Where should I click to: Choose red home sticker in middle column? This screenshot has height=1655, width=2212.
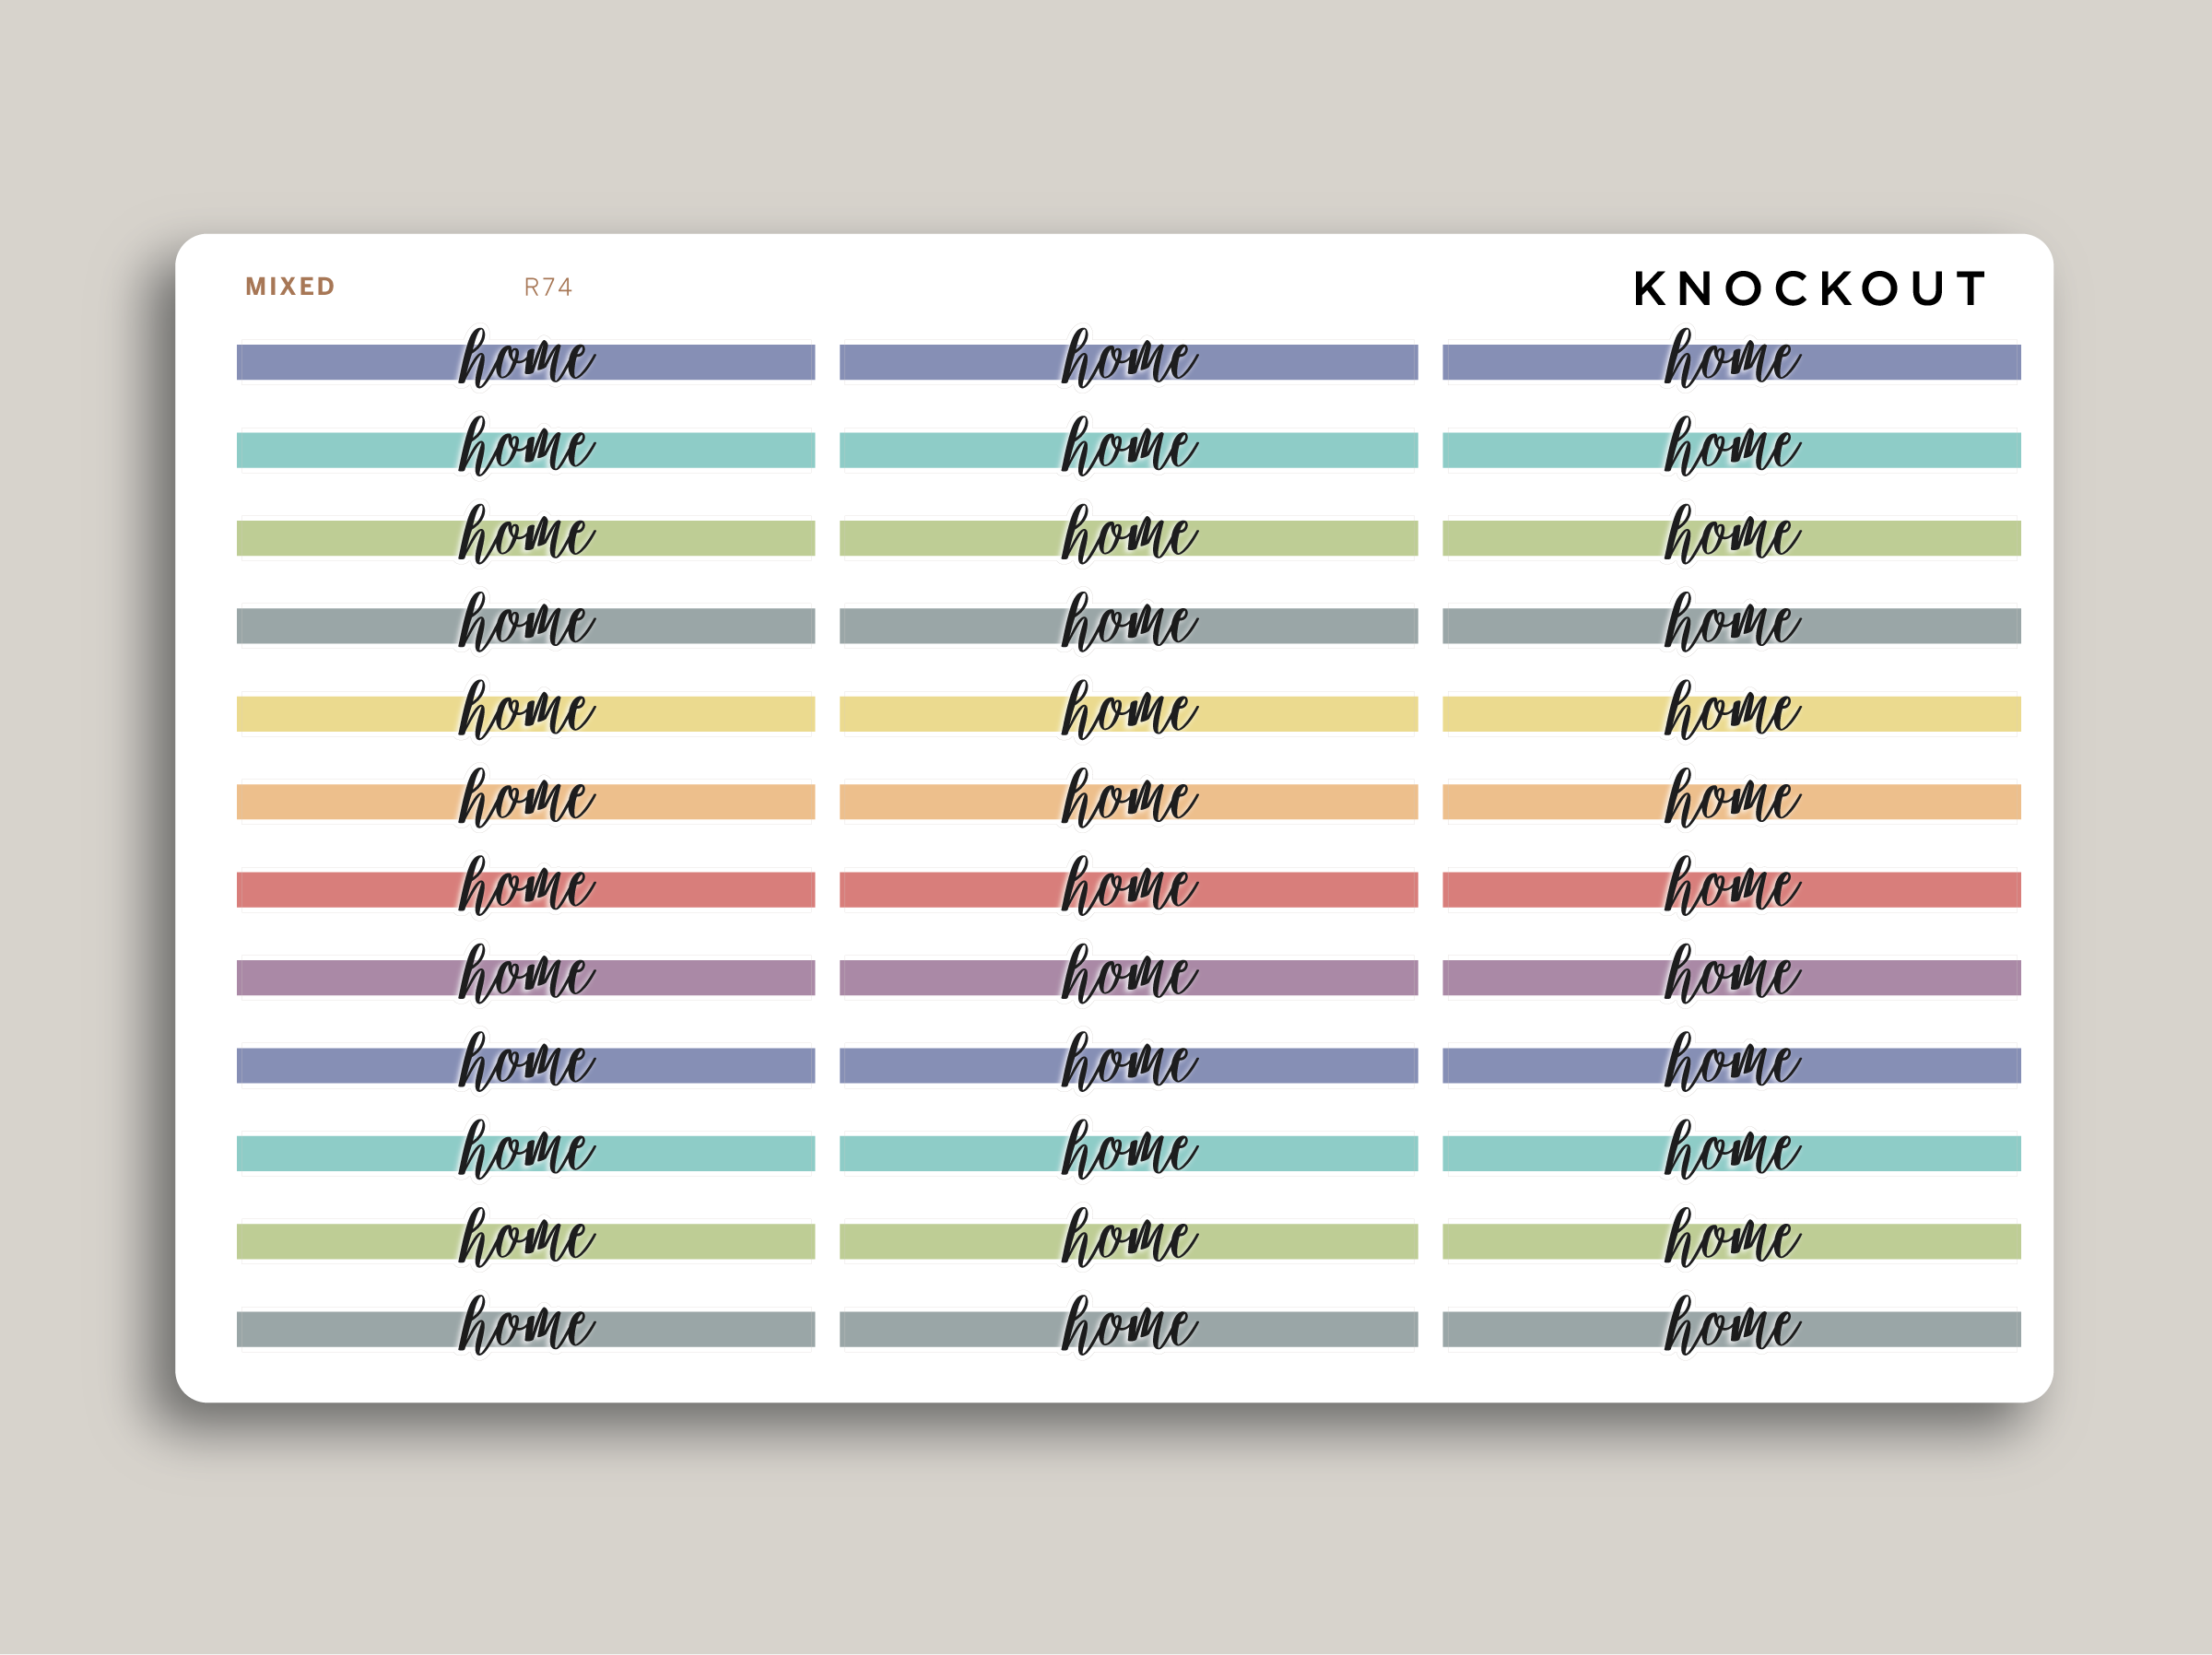[x=1128, y=890]
